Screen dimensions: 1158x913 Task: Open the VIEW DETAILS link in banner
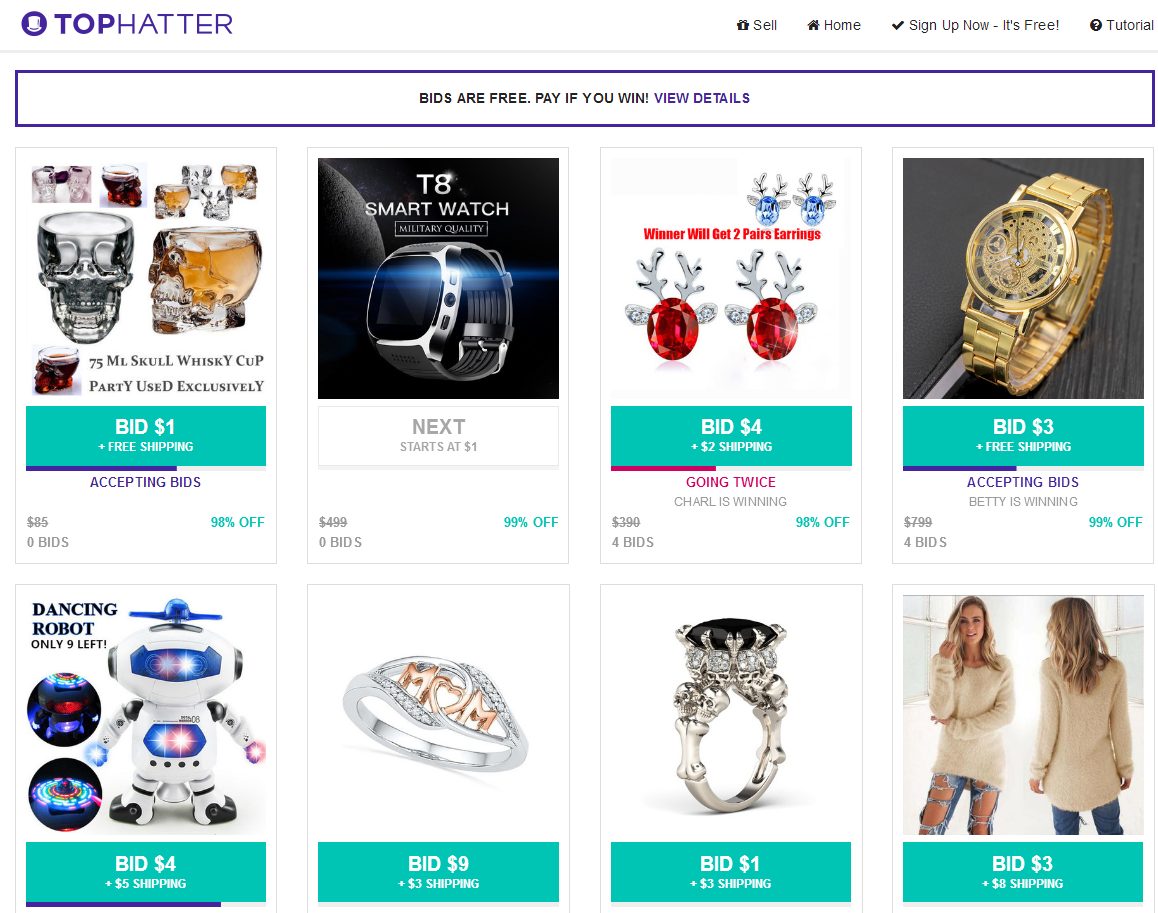[x=702, y=98]
